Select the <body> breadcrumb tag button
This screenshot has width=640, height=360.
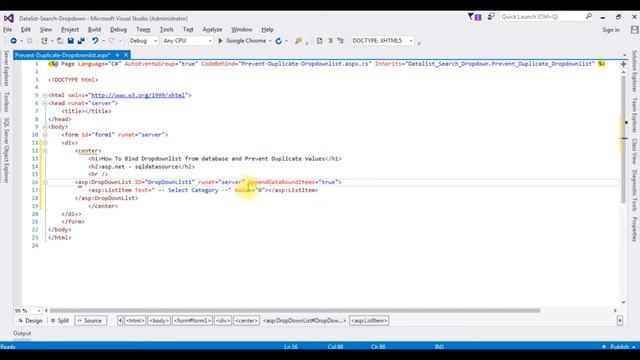(159, 321)
